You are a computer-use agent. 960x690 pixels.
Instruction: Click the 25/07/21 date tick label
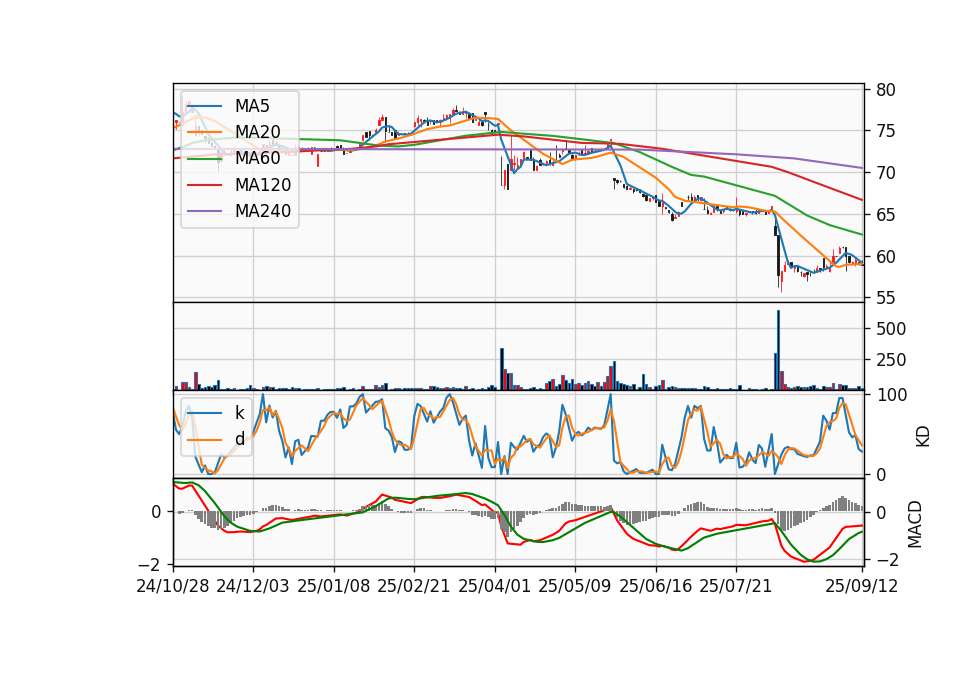pos(736,586)
